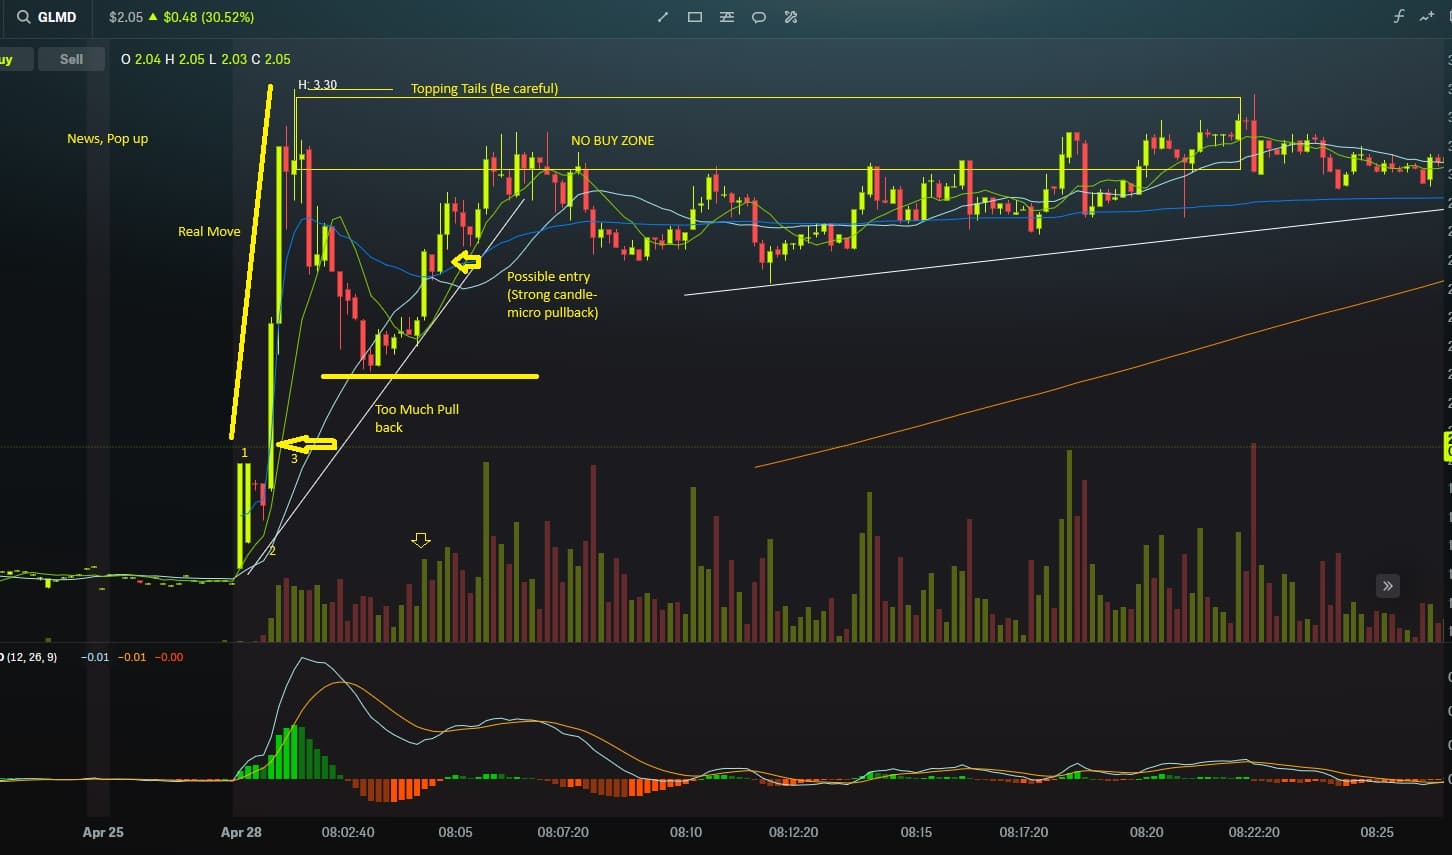Click the 08:12:20 time label

(x=794, y=832)
